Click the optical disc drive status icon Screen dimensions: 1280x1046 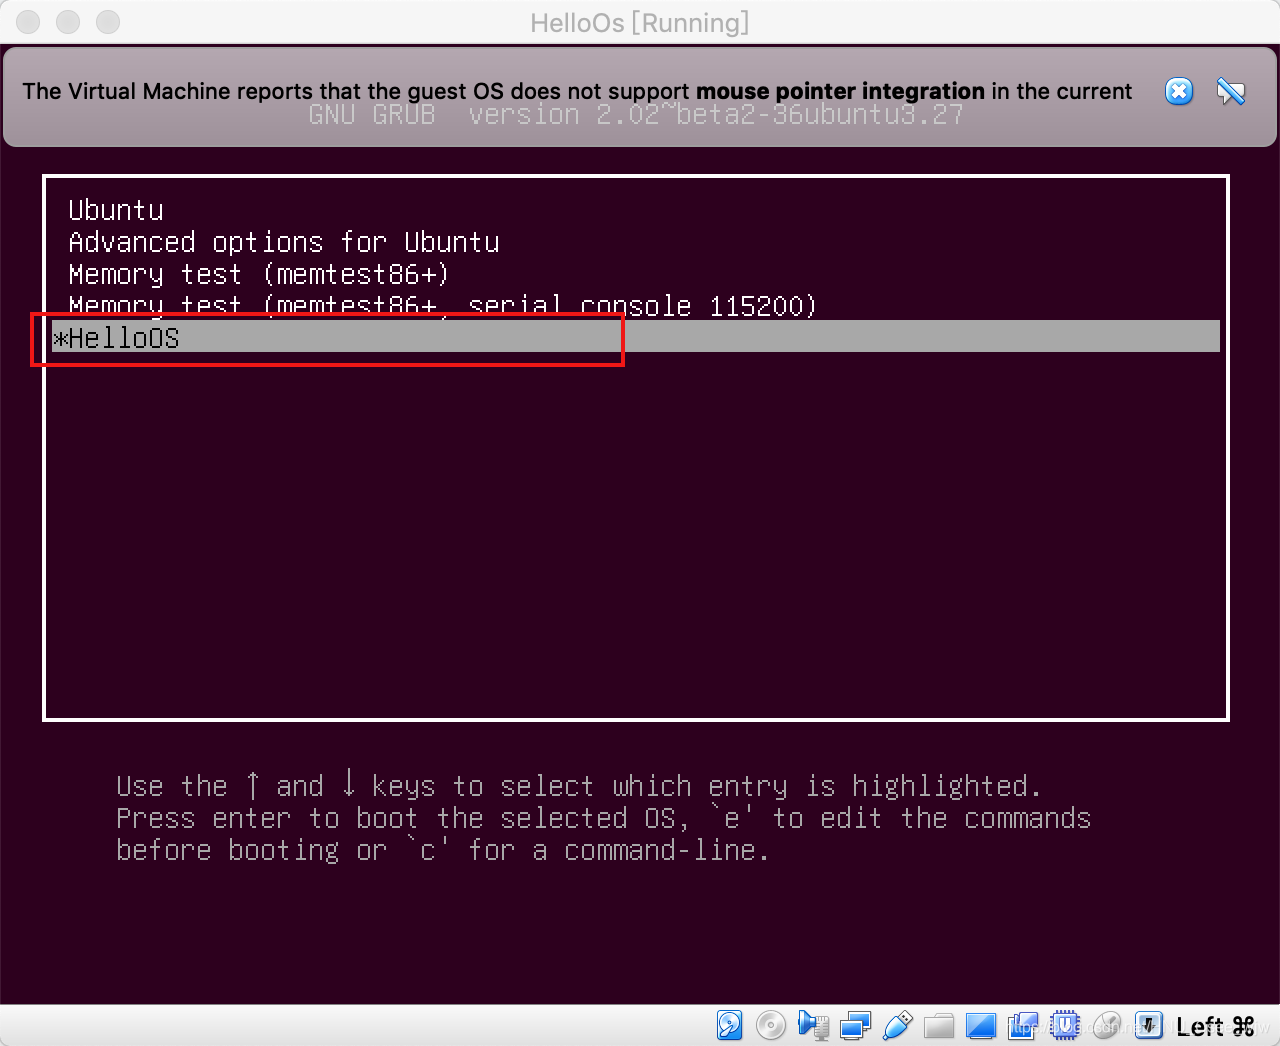tap(771, 1025)
